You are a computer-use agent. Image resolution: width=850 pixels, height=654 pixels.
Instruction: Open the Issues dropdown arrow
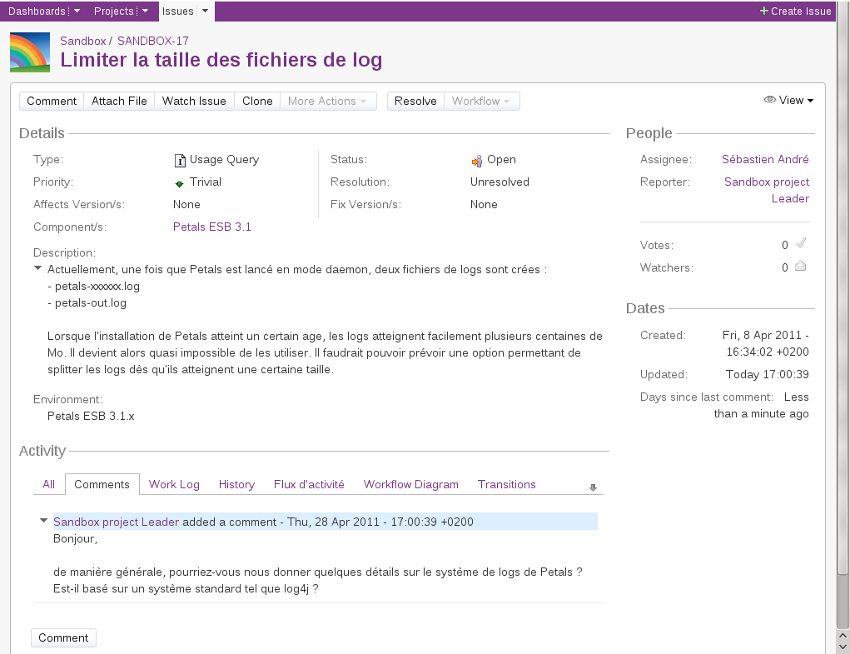[x=205, y=11]
